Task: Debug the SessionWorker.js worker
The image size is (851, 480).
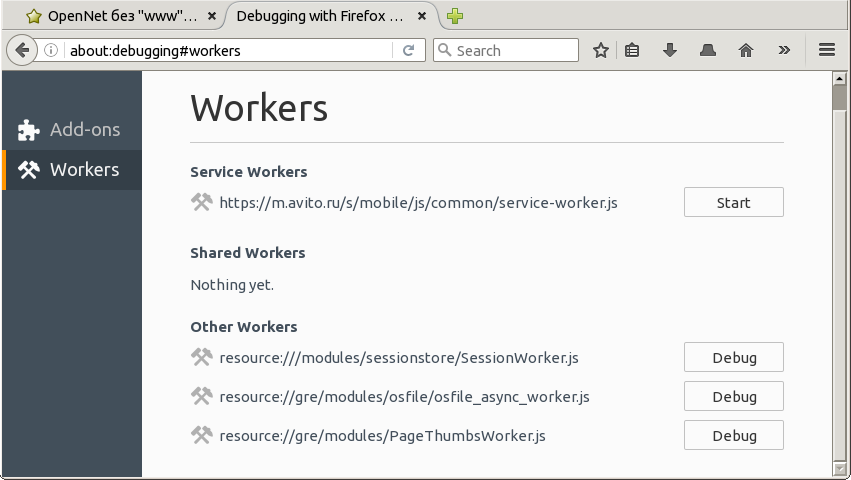Action: [733, 358]
